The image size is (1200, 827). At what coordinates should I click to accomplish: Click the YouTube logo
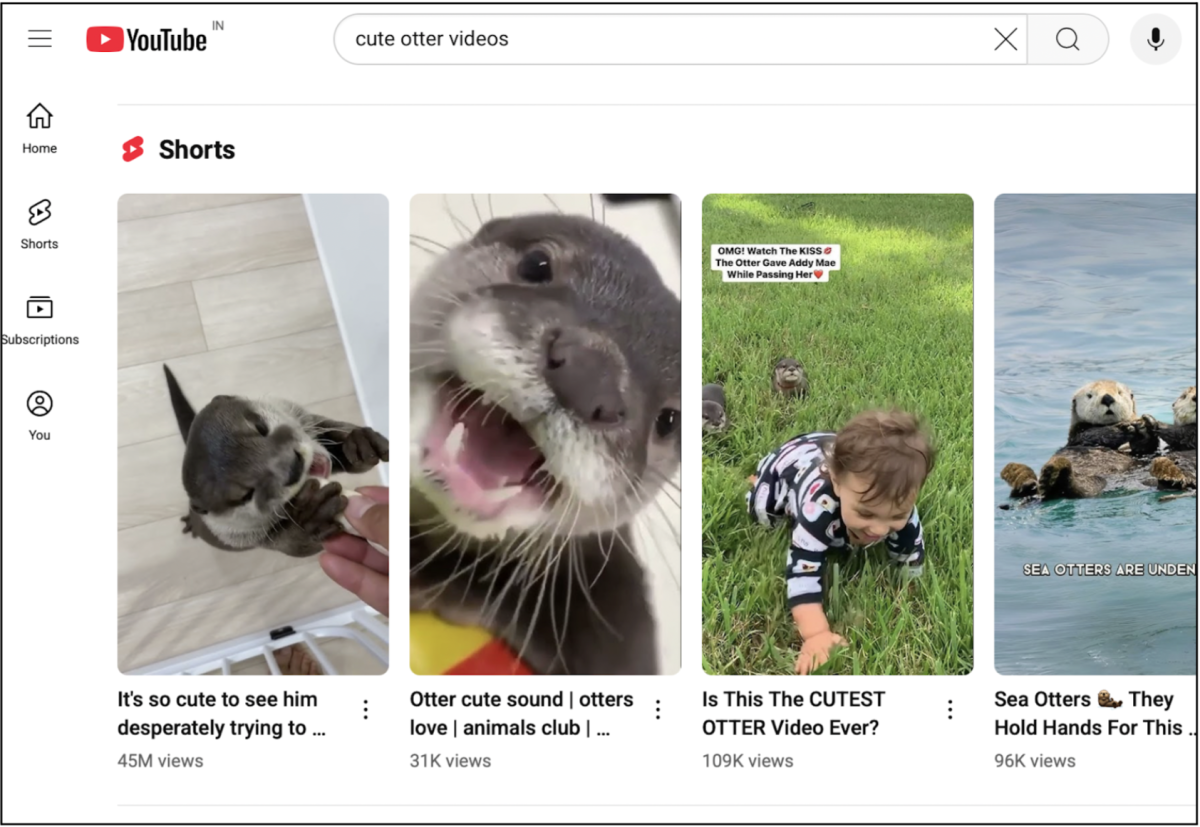[146, 39]
